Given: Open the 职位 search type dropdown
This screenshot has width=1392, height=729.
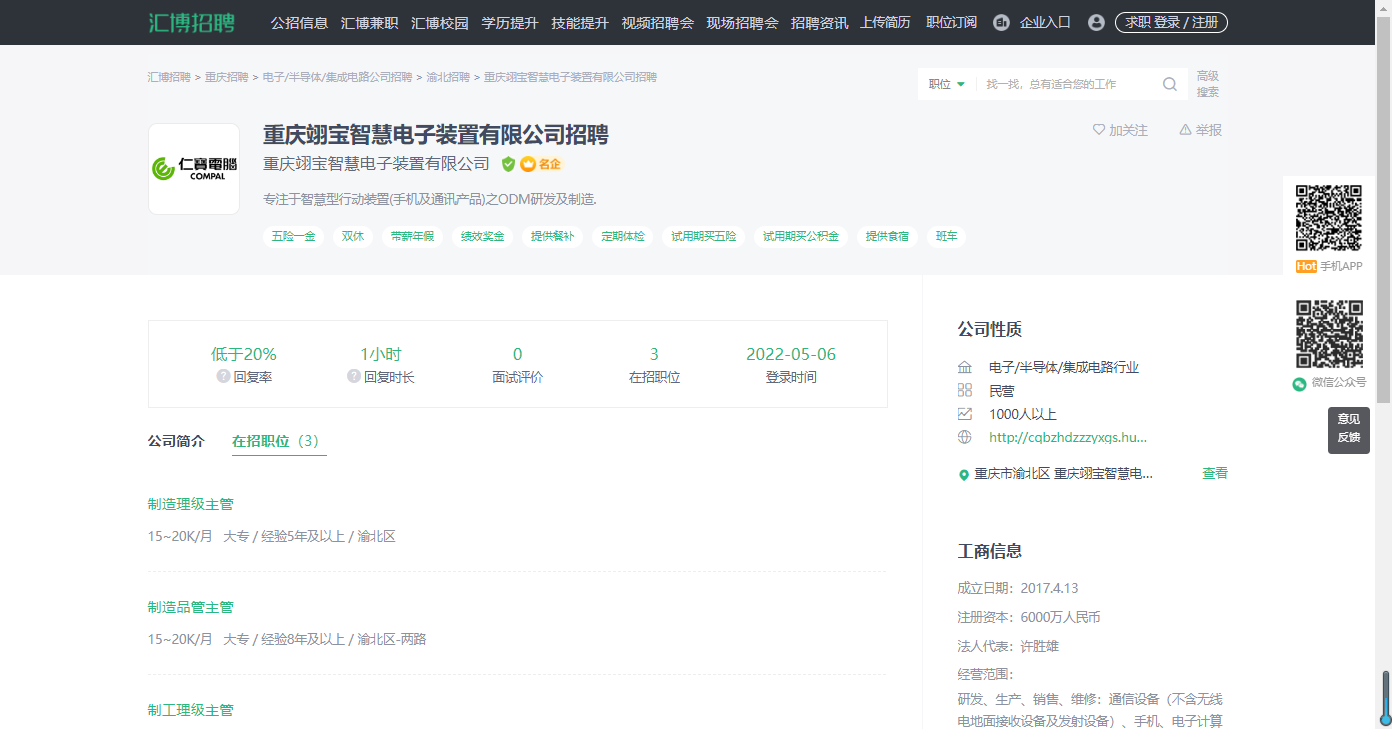Looking at the screenshot, I should tap(946, 84).
